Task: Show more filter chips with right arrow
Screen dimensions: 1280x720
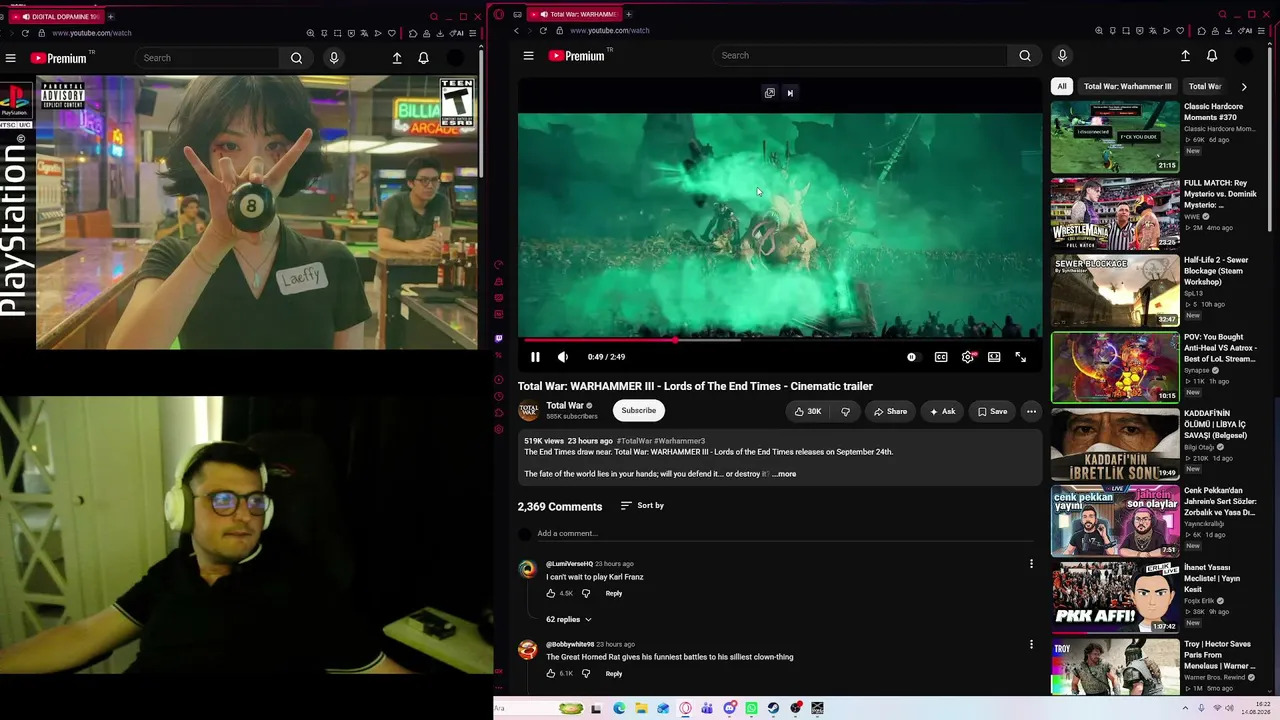Action: pos(1244,87)
